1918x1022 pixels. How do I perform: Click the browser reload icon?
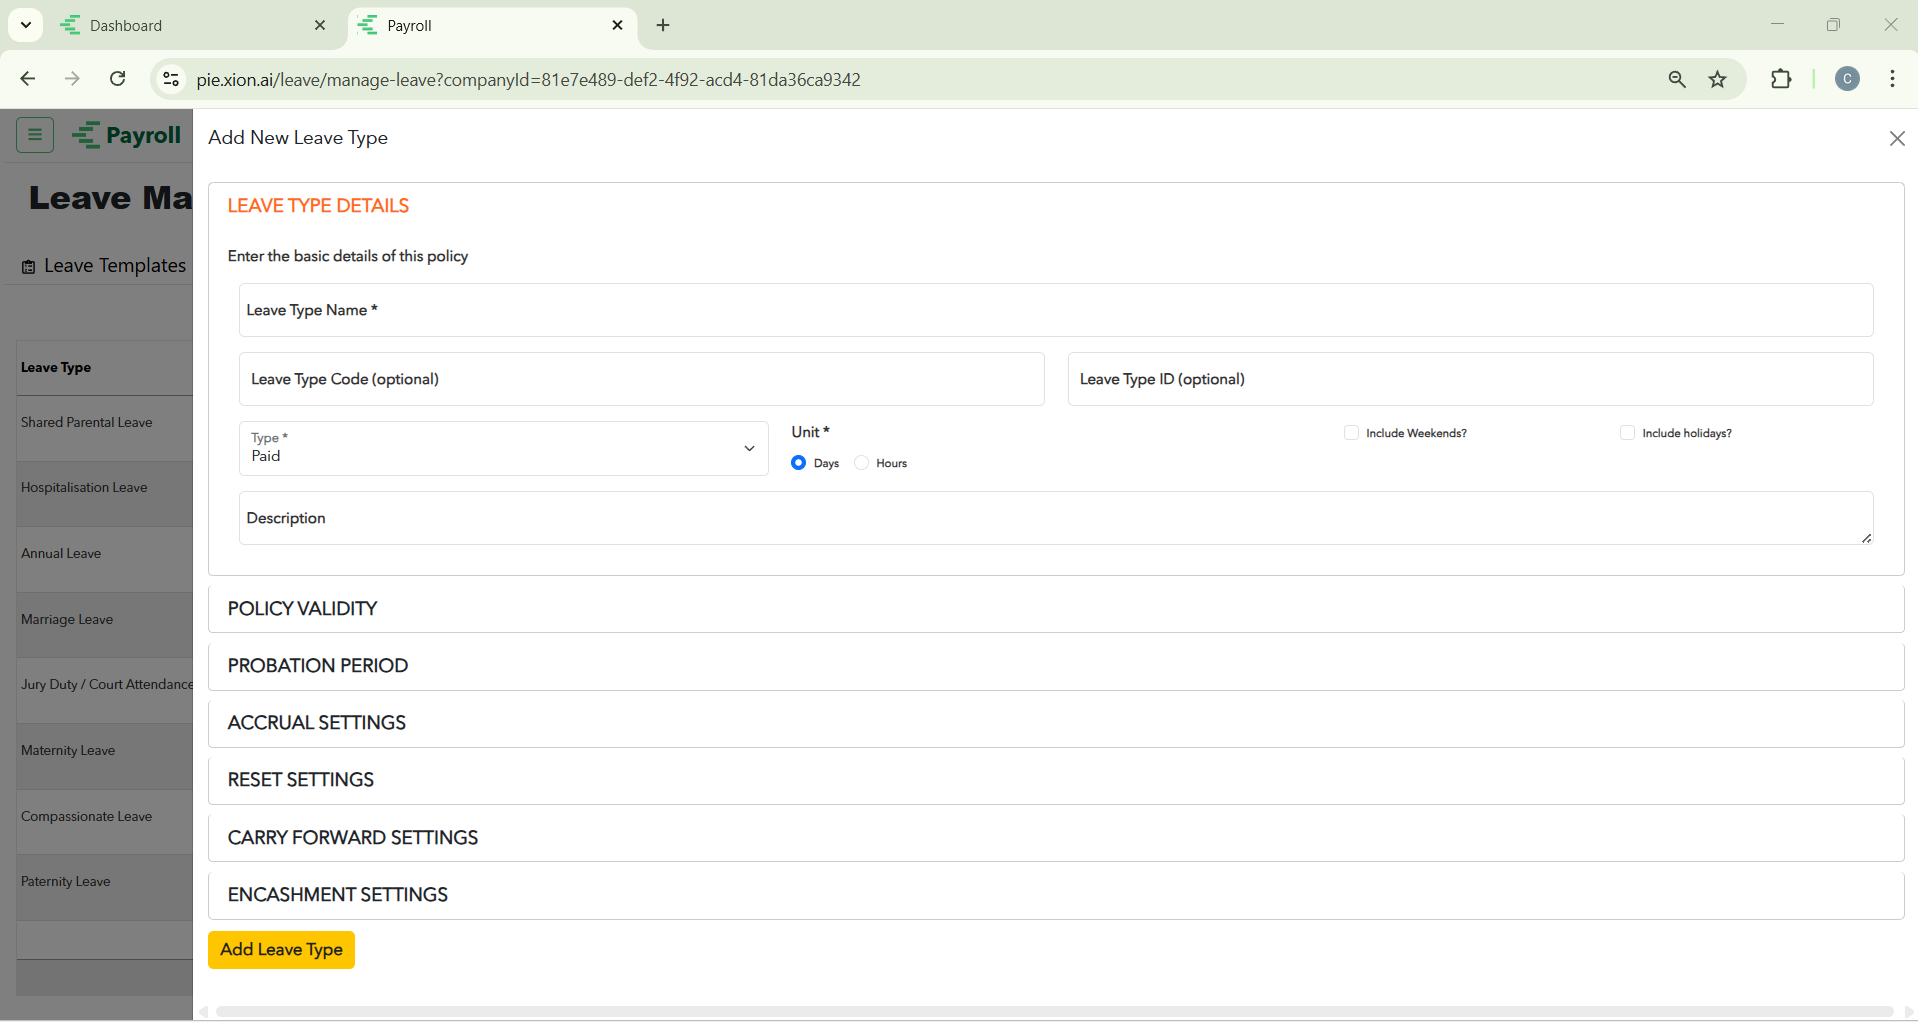118,79
